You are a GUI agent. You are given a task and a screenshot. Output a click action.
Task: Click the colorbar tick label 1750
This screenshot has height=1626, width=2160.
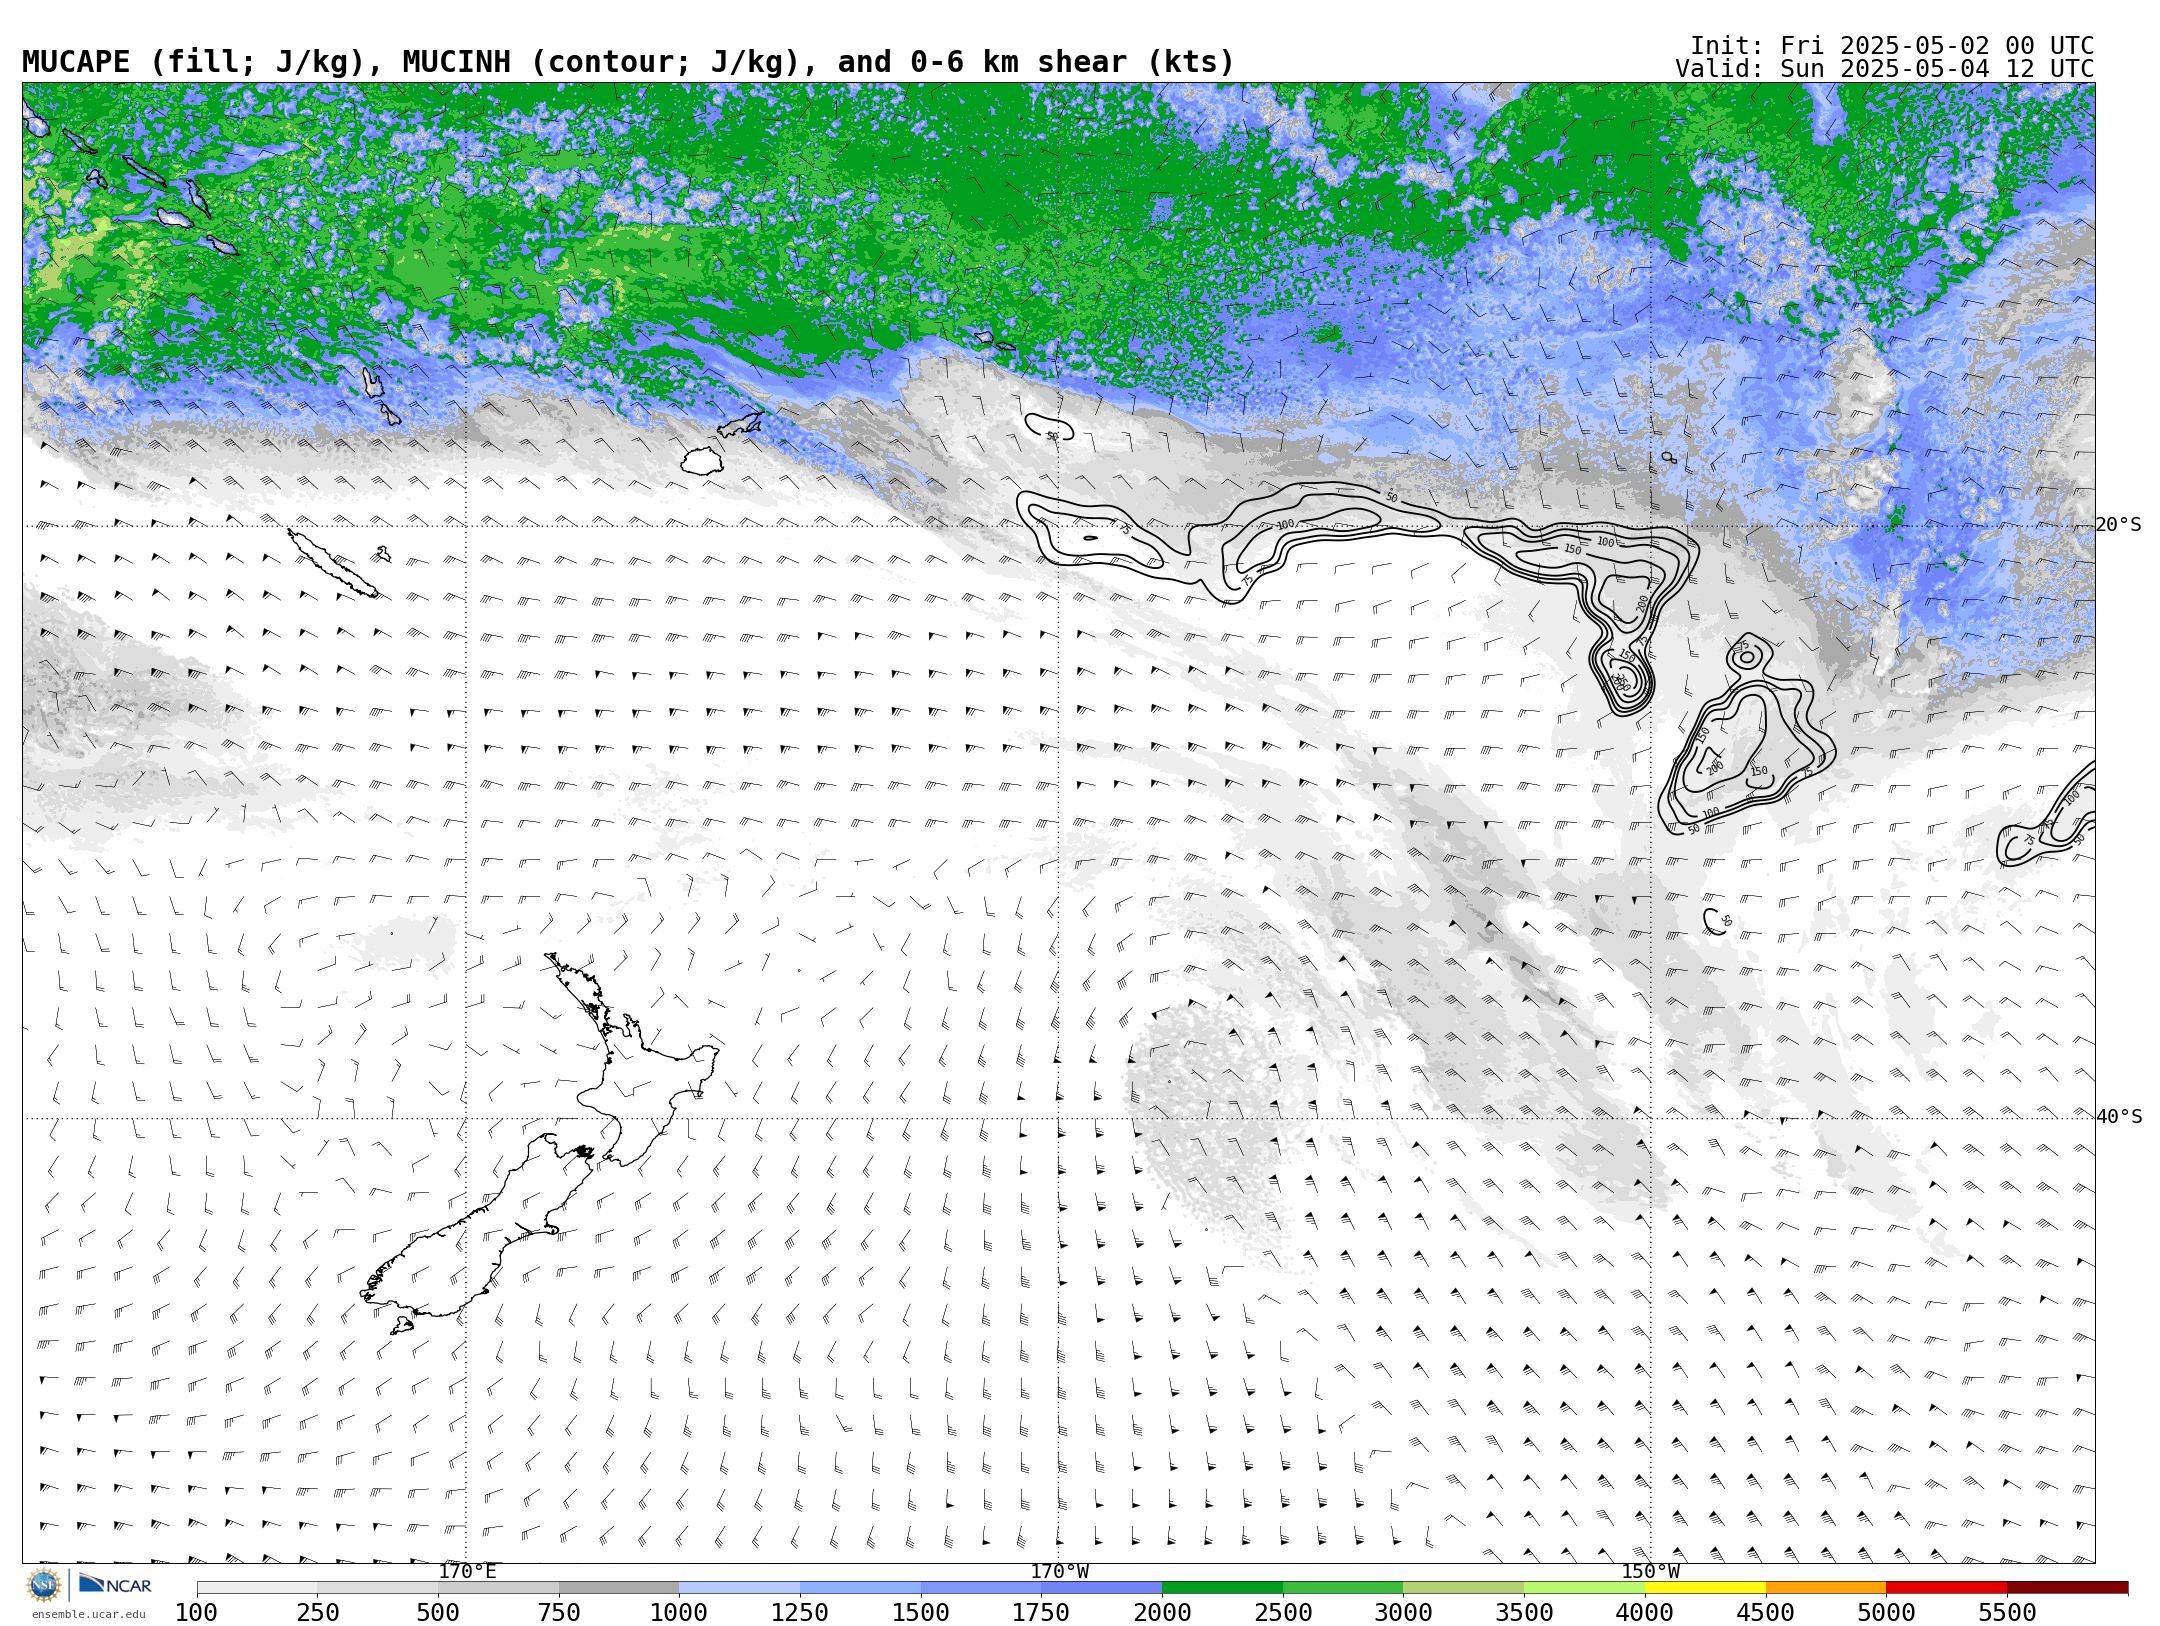click(1041, 1613)
